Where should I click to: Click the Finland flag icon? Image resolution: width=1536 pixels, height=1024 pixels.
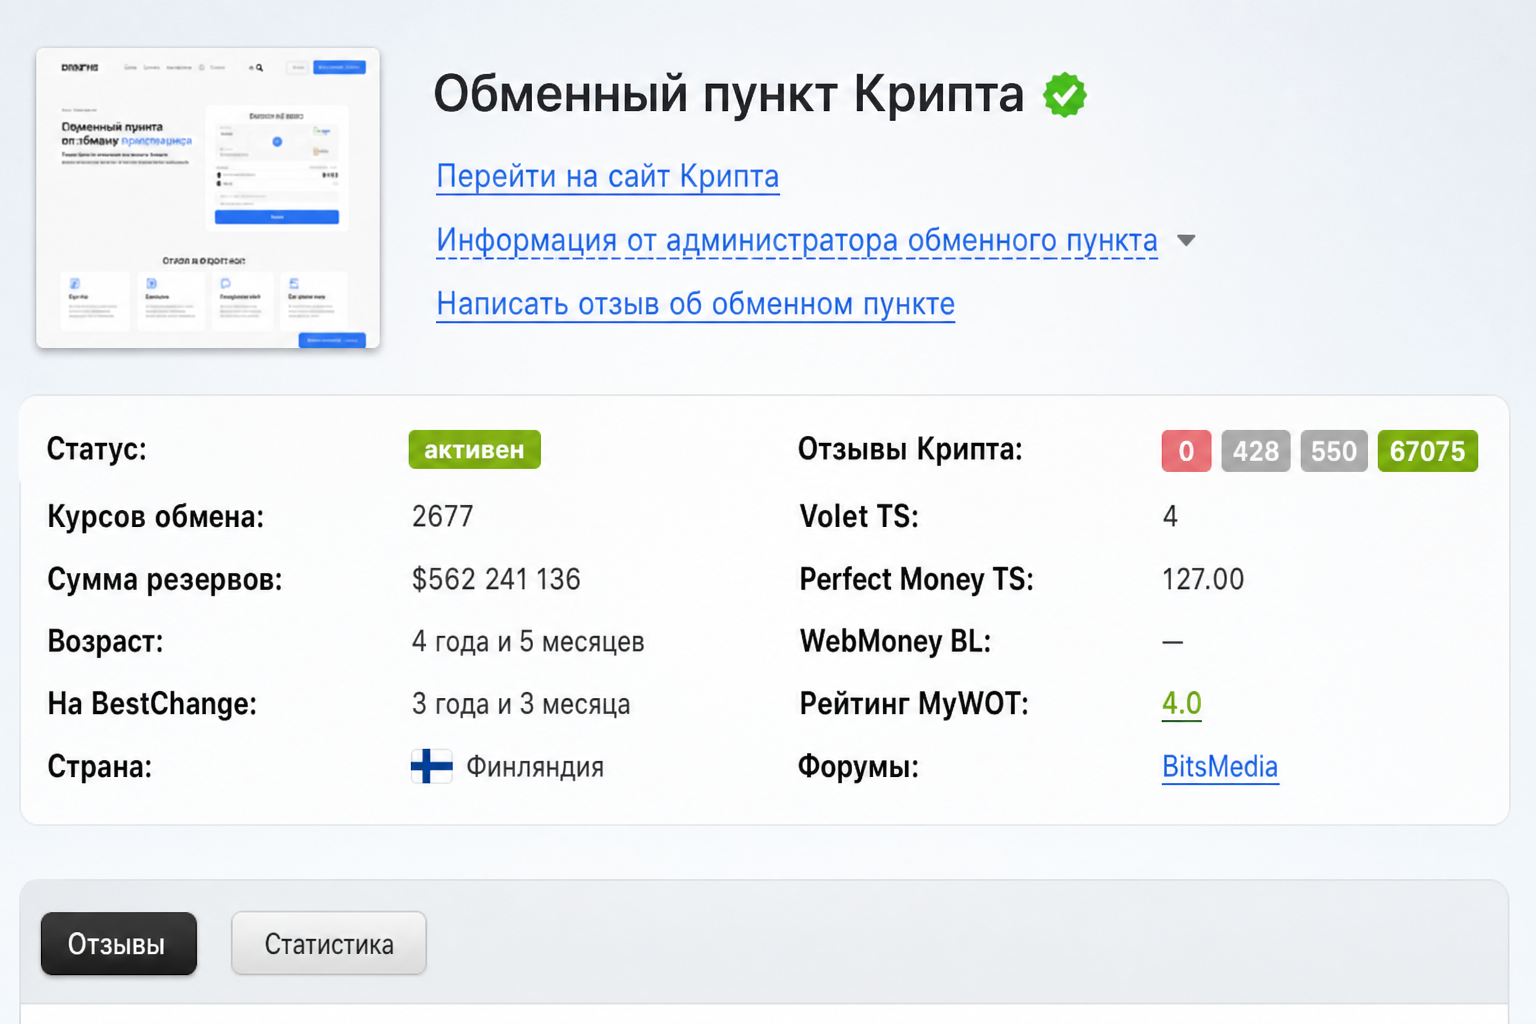click(431, 767)
